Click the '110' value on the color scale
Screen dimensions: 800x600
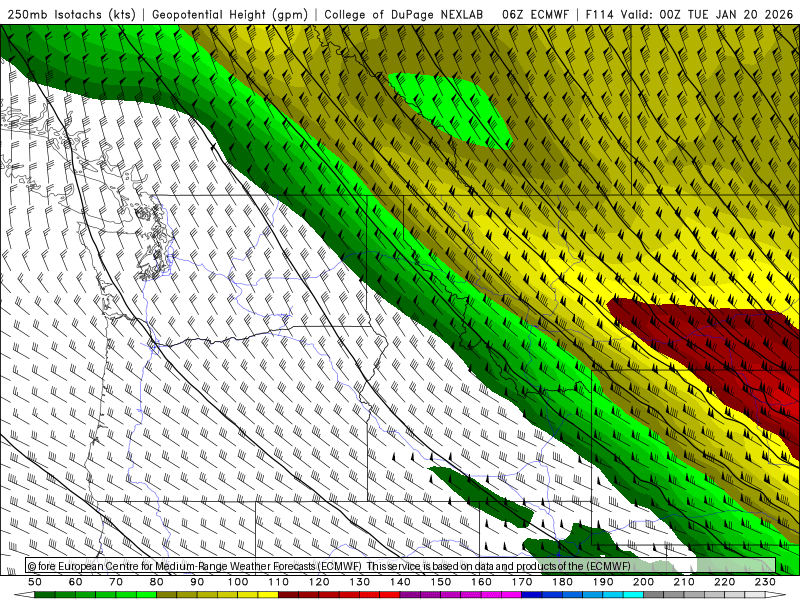point(278,582)
